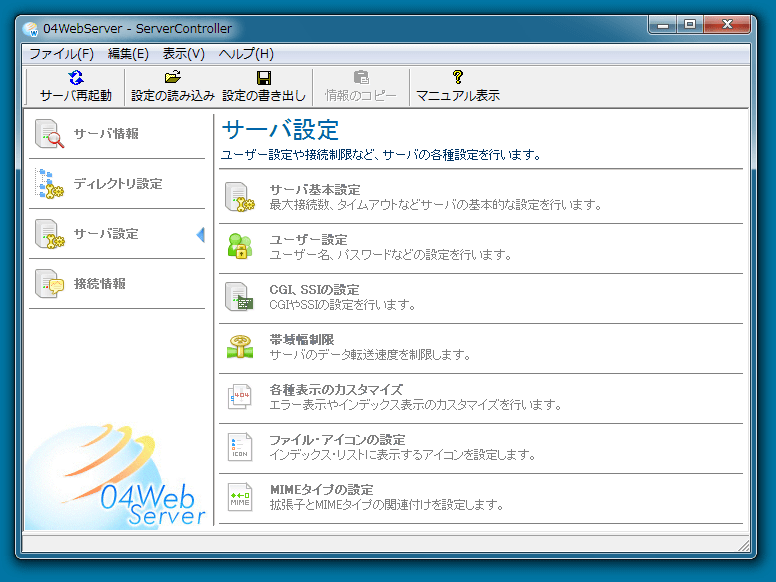Open the 表示(V) menu
The width and height of the screenshot is (776, 582).
[184, 53]
